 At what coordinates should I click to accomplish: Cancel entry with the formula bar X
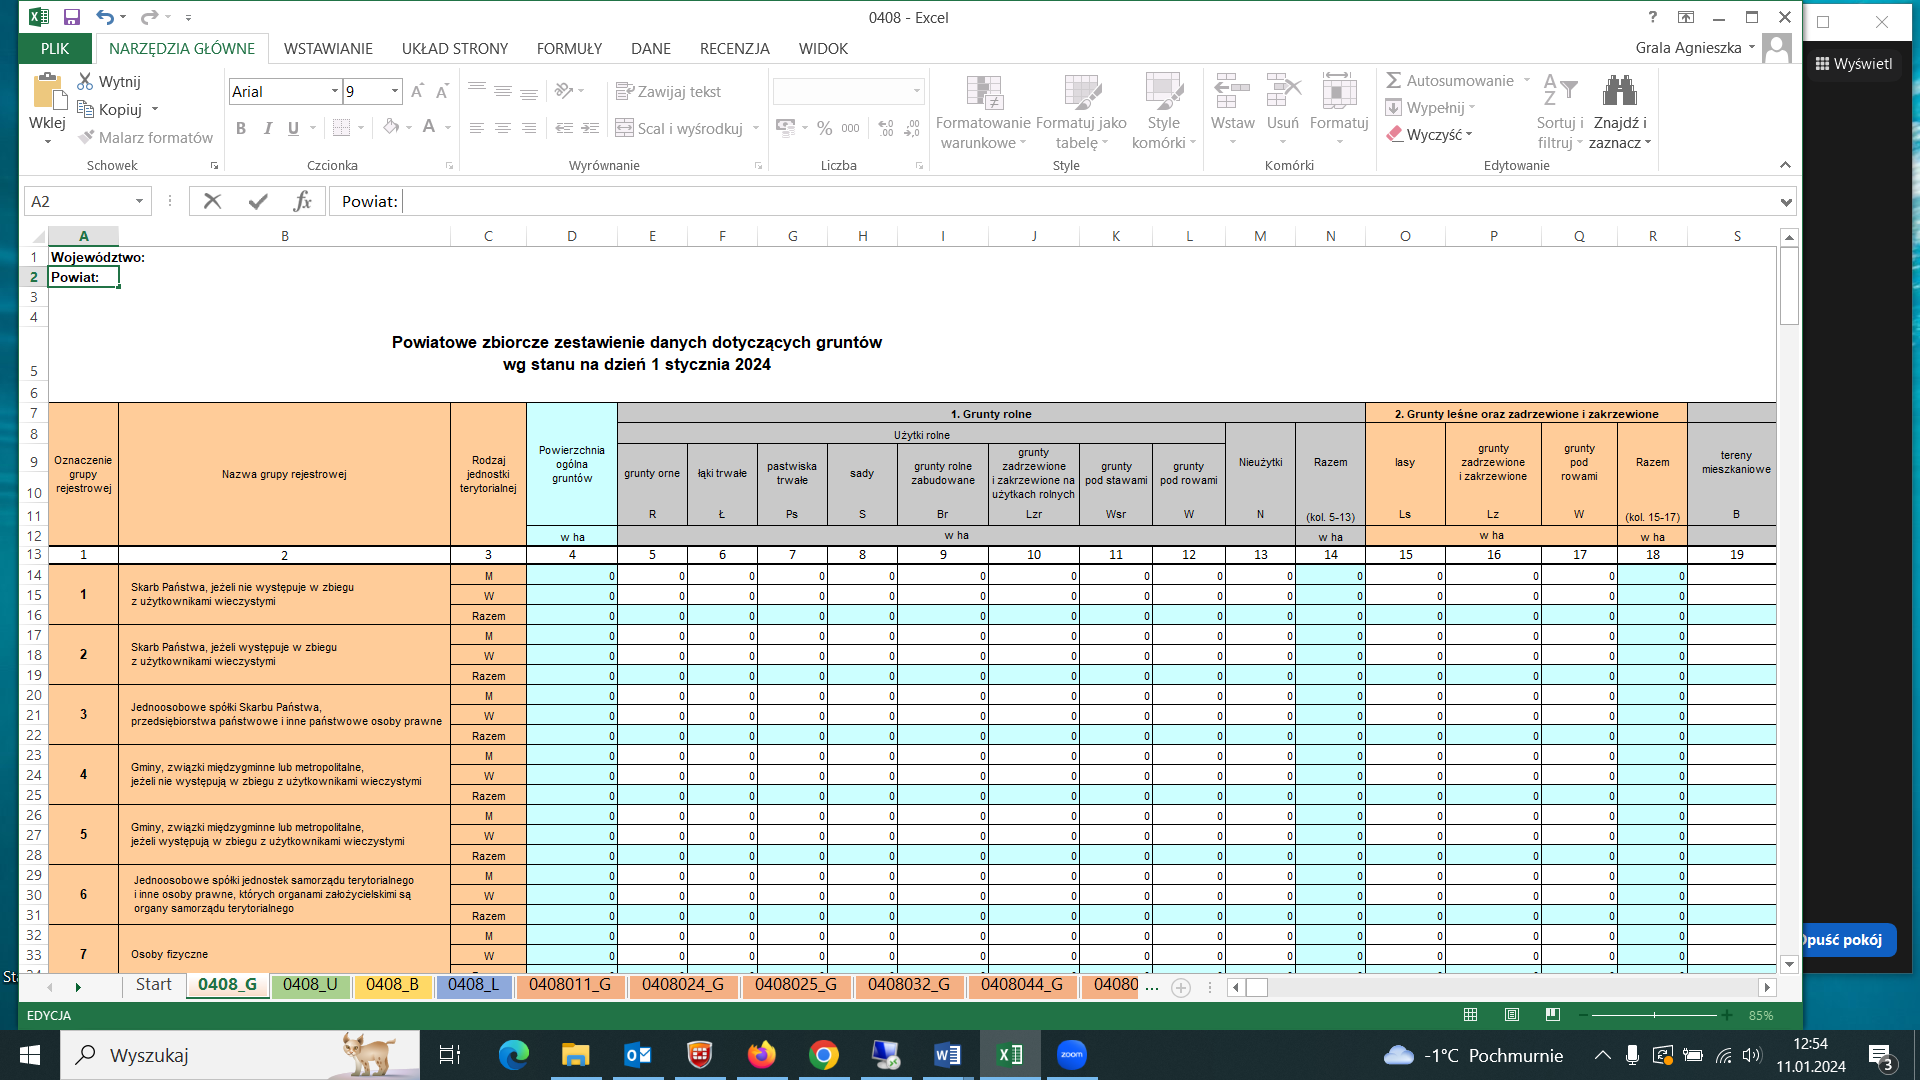tap(212, 201)
